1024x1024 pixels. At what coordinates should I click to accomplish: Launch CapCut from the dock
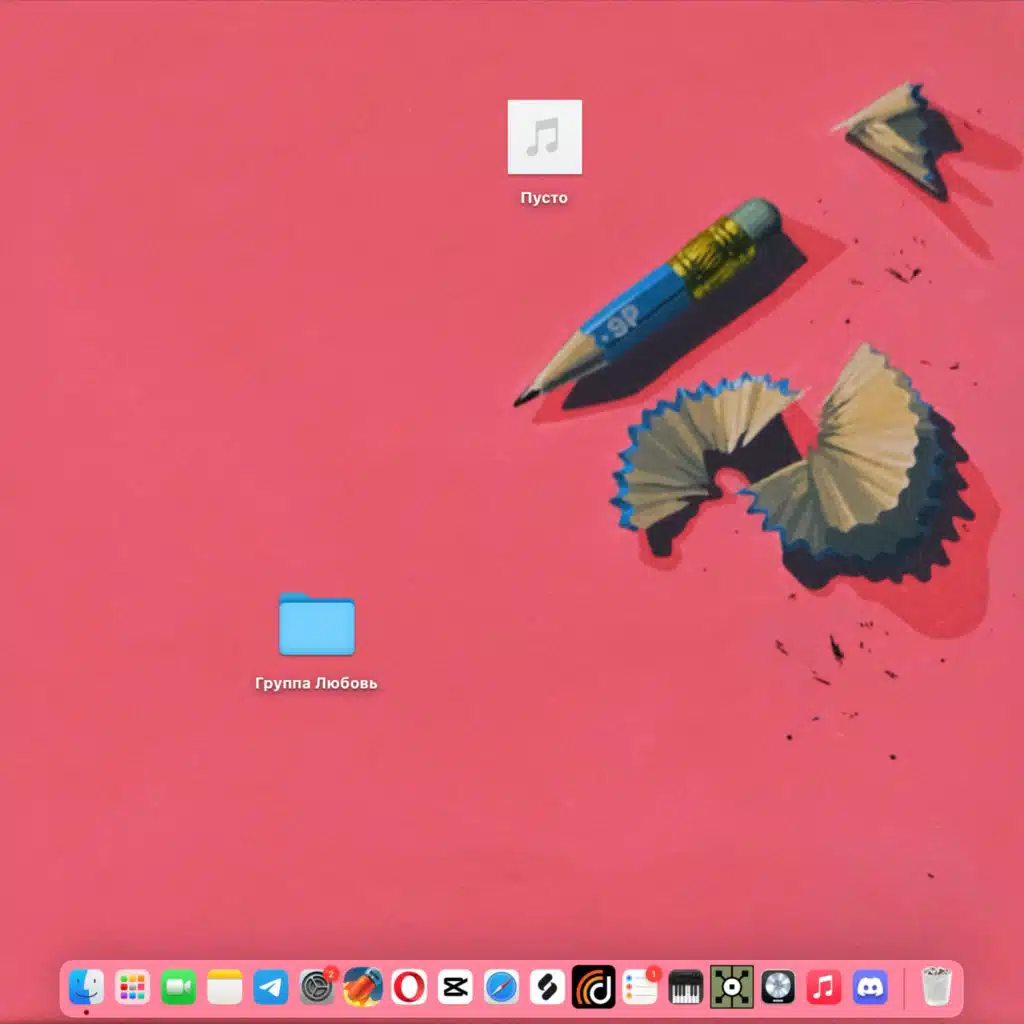[455, 987]
